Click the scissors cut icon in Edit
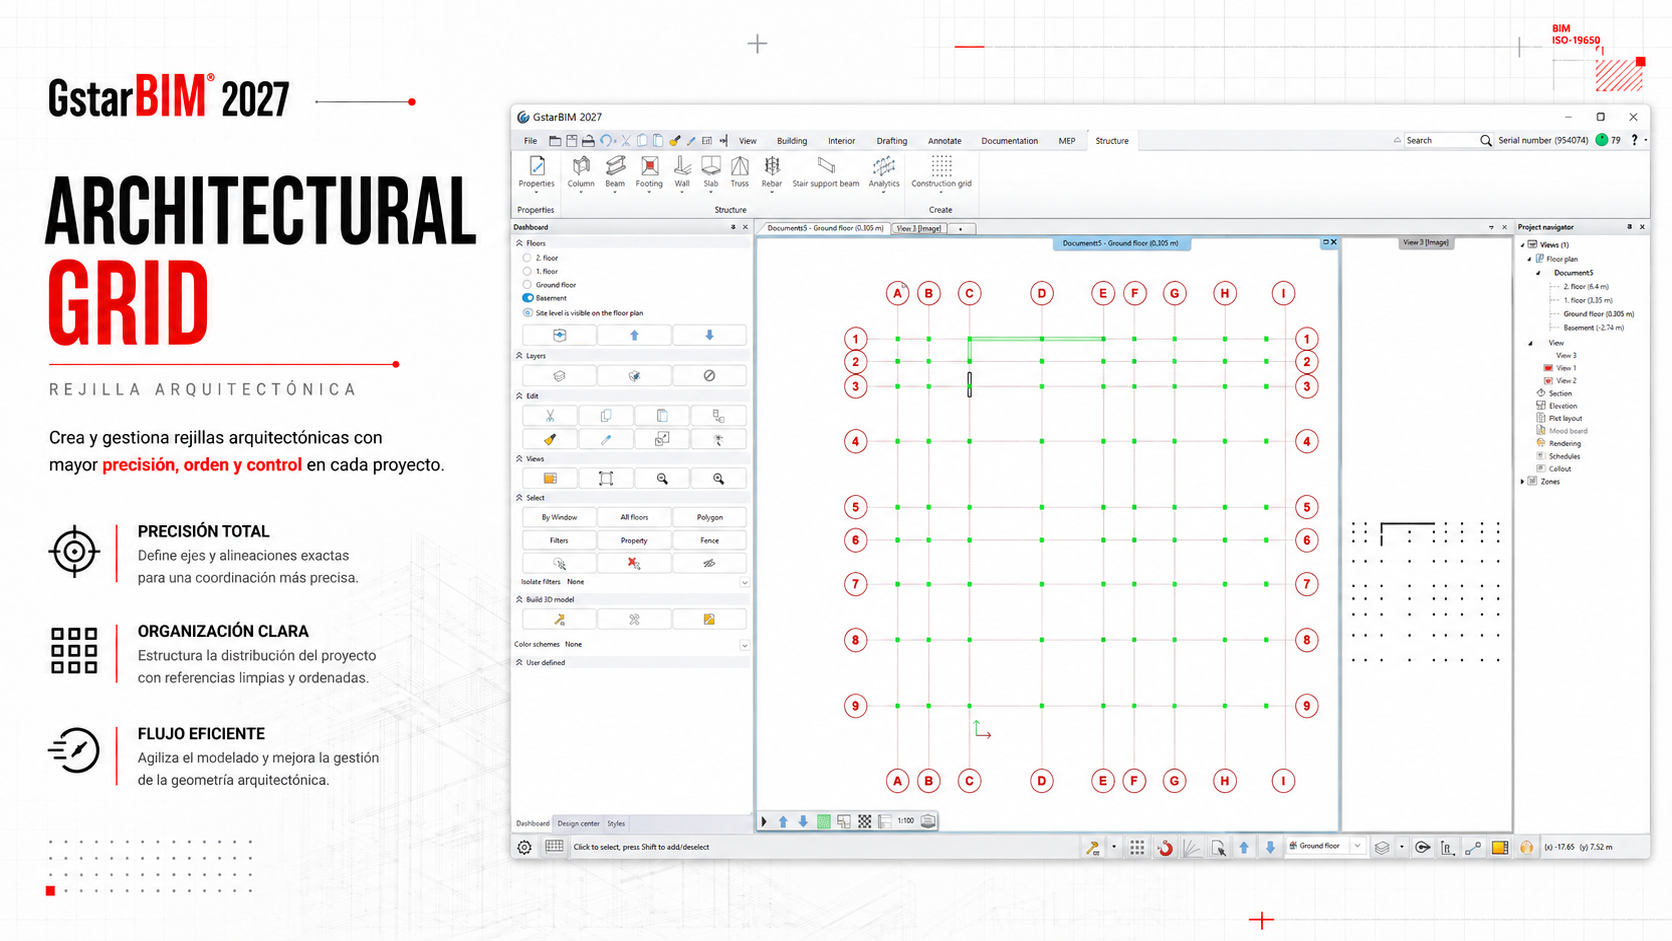Viewport: 1672px width, 941px height. click(550, 416)
